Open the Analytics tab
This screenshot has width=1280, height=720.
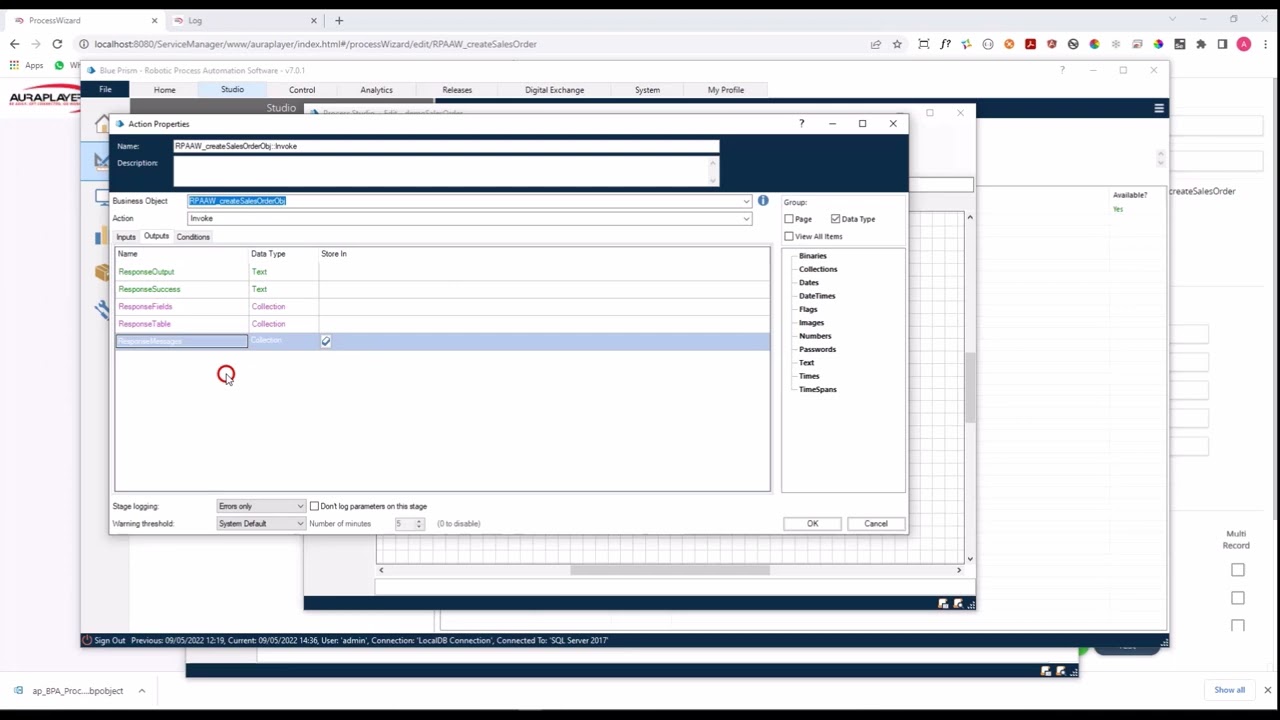tap(376, 90)
